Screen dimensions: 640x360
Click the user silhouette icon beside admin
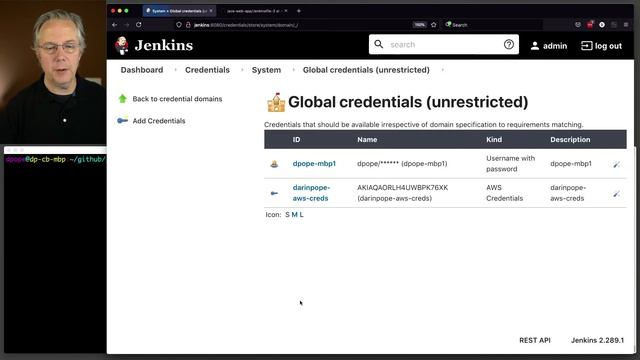pos(535,46)
